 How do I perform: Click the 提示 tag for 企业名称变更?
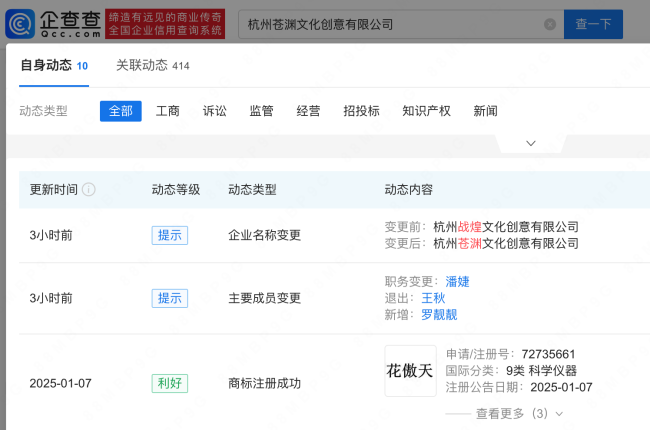(x=170, y=235)
